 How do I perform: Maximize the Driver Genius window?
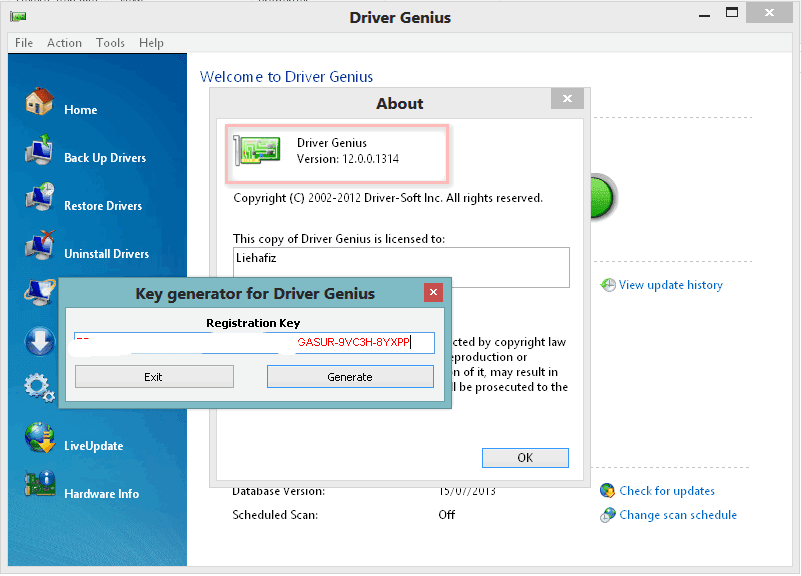pyautogui.click(x=732, y=13)
